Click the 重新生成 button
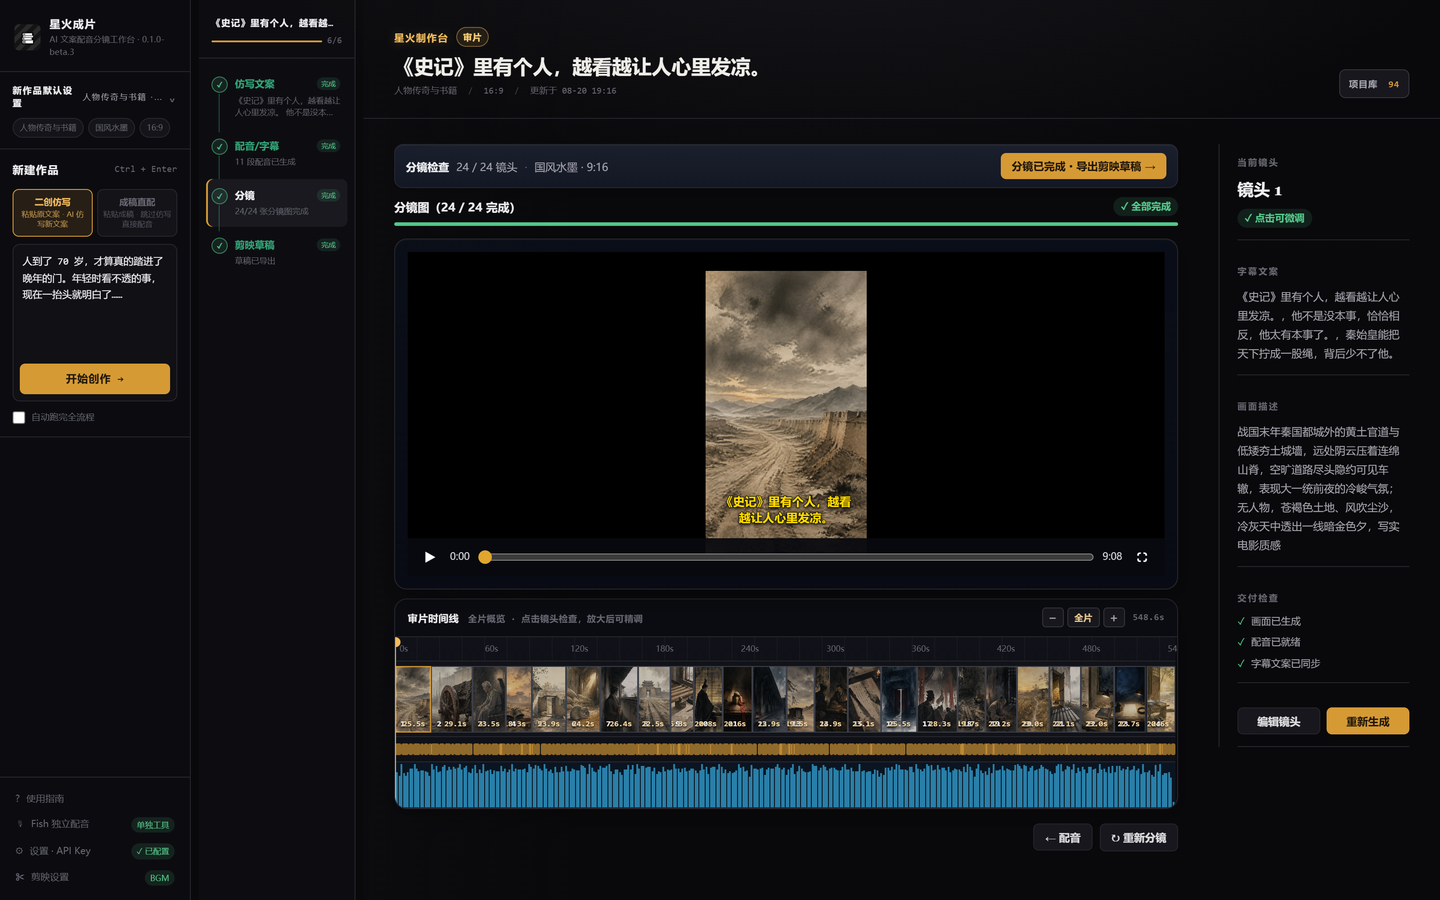1440x900 pixels. tap(1368, 721)
